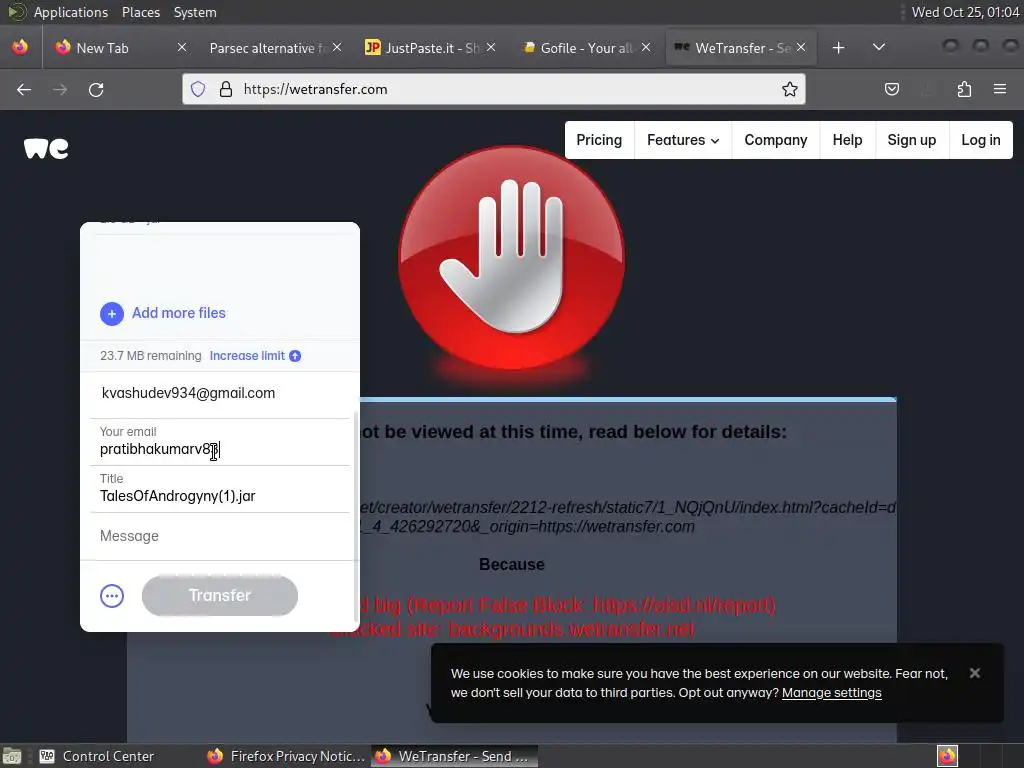
Task: Open the tracking protection shield icon
Action: (198, 89)
